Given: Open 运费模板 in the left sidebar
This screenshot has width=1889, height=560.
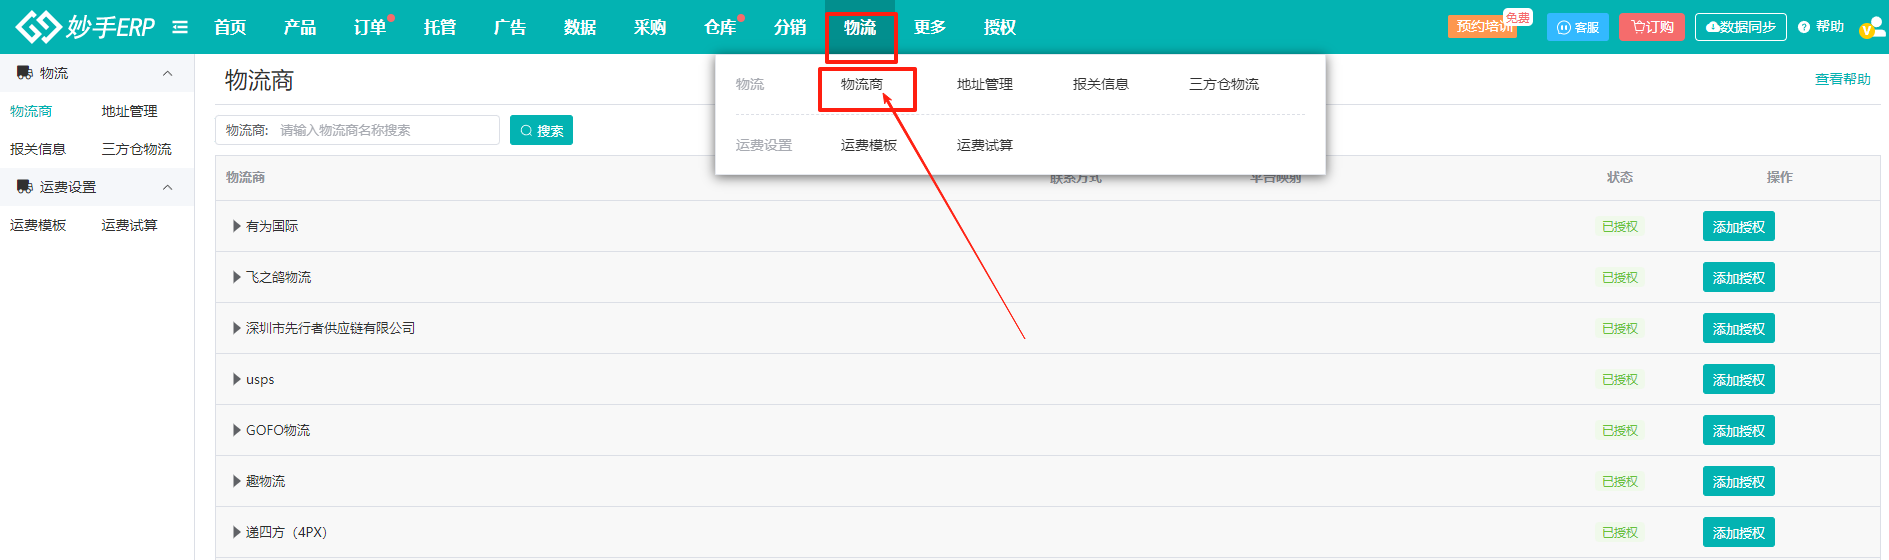Looking at the screenshot, I should [x=38, y=225].
